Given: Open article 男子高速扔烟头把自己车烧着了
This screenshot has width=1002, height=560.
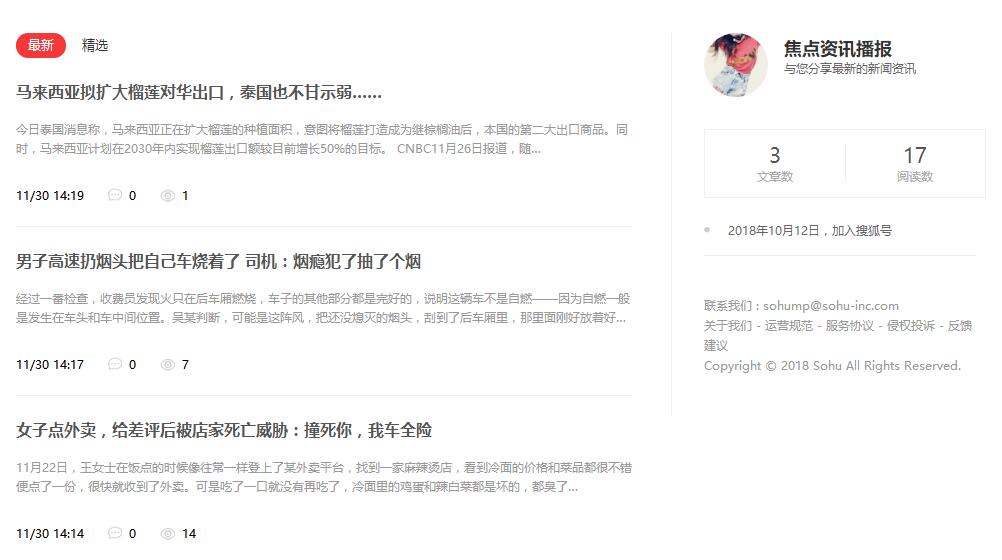Looking at the screenshot, I should click(219, 261).
